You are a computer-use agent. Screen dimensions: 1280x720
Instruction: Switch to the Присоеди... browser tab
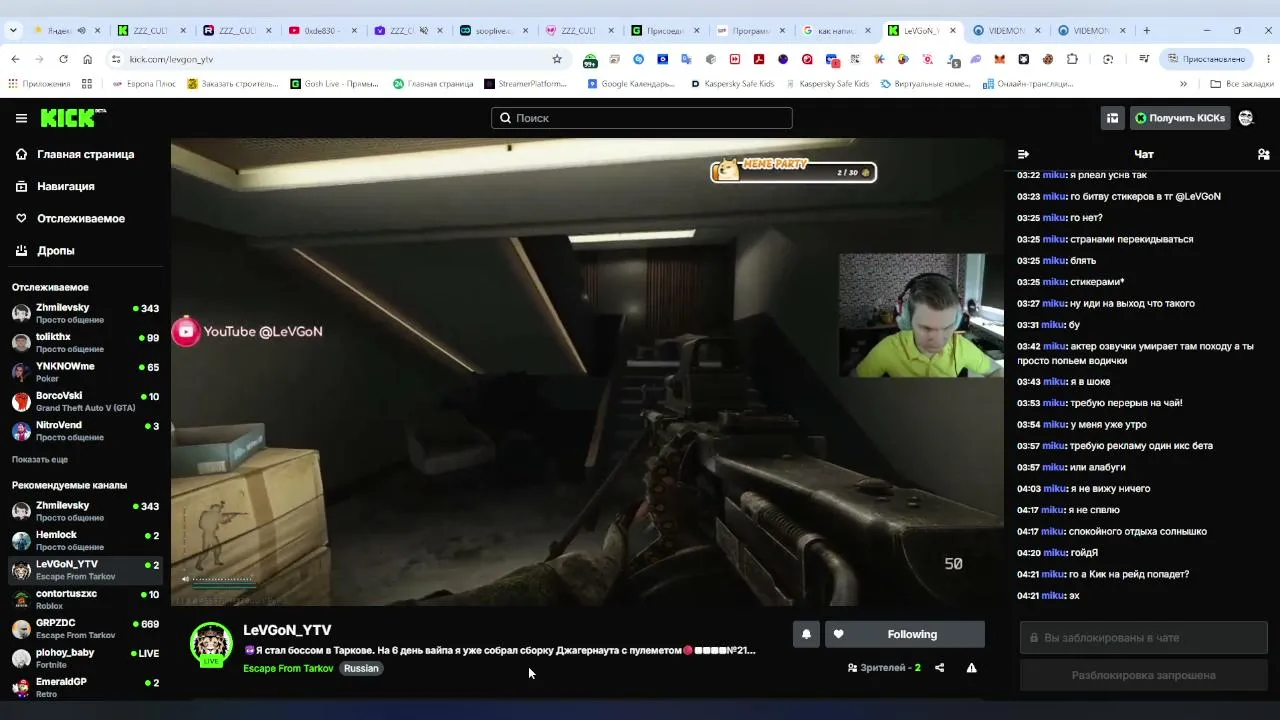(665, 30)
